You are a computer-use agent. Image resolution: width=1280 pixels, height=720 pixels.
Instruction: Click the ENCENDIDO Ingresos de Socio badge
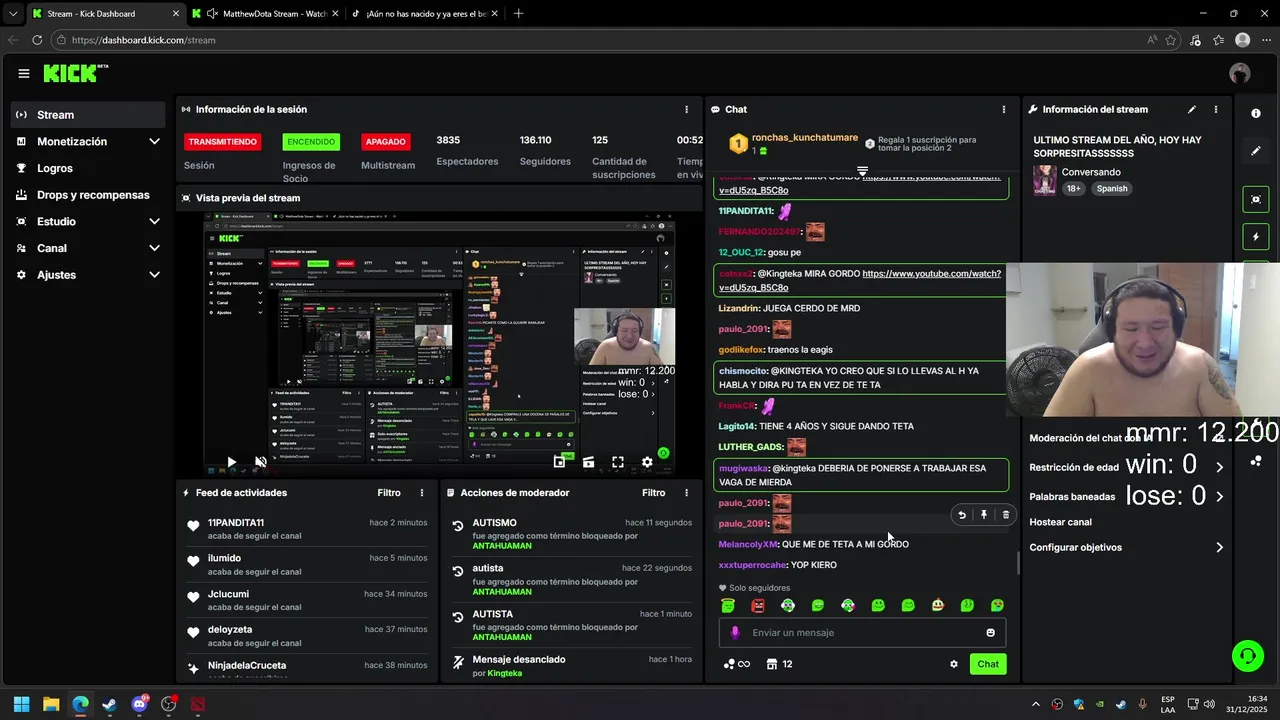311,142
